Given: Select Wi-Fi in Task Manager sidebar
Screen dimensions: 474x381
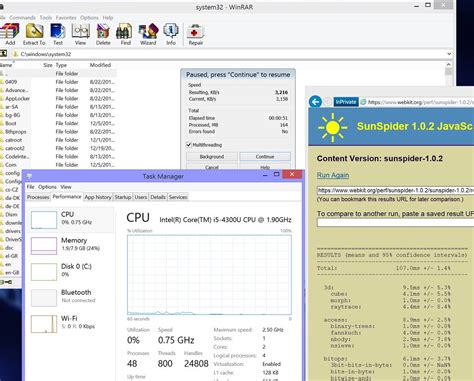Looking at the screenshot, I should point(44,324).
